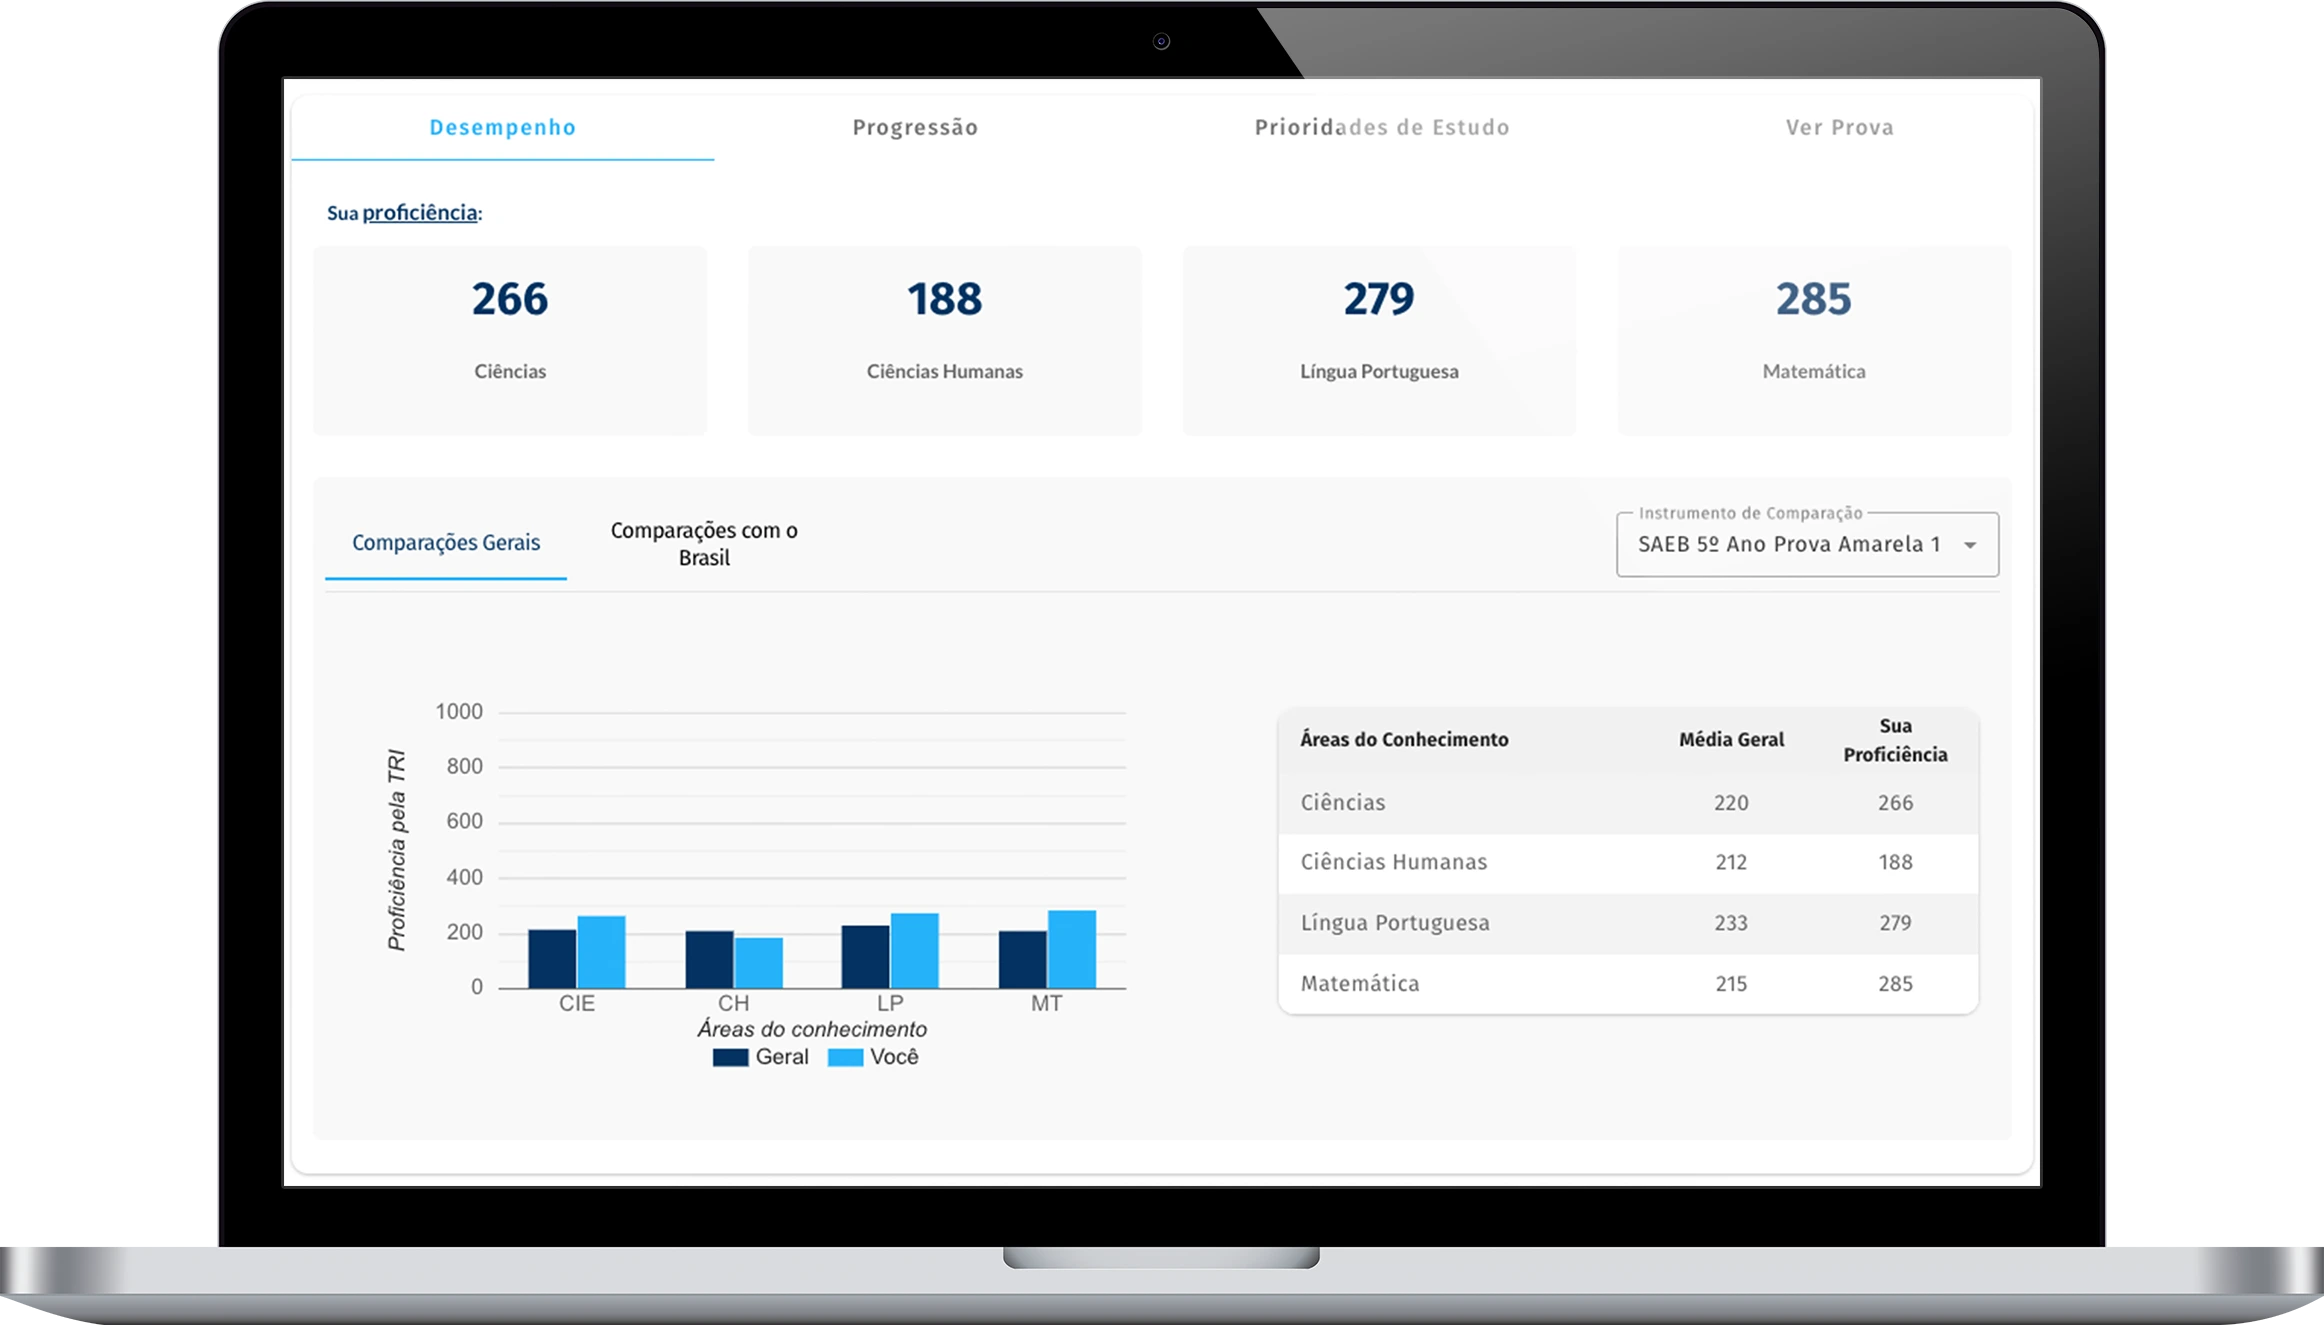Screen dimensions: 2324x1325
Task: Select the Comparações Gerais subtab
Action: pos(446,543)
